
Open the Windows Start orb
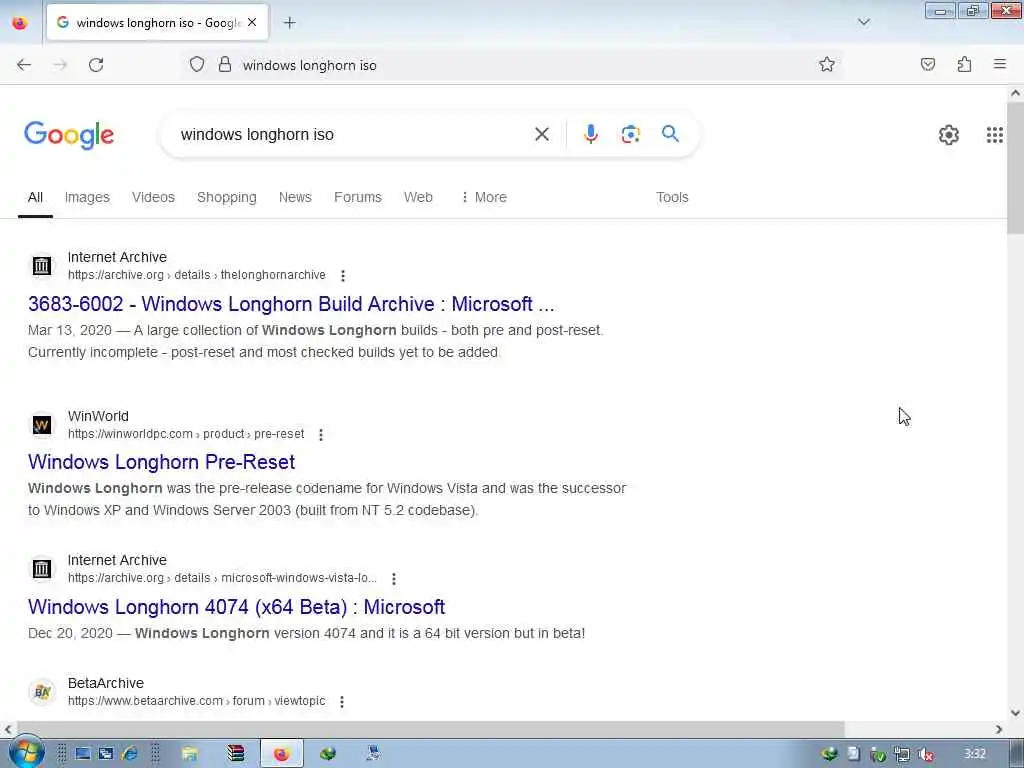click(26, 754)
